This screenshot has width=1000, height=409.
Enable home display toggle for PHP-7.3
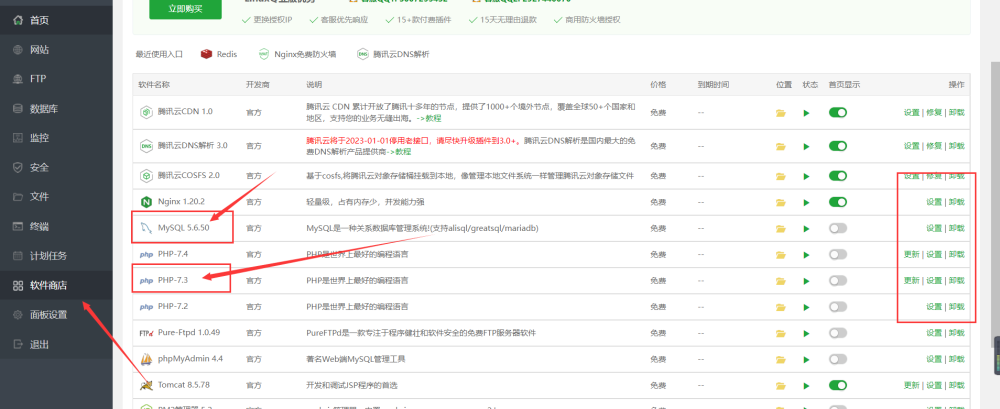coord(838,280)
